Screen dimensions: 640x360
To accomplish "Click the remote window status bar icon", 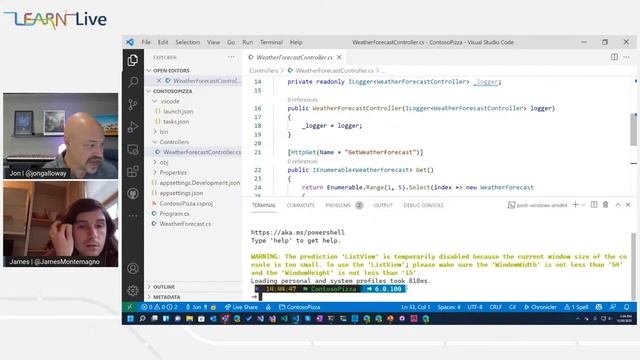I will click(130, 307).
